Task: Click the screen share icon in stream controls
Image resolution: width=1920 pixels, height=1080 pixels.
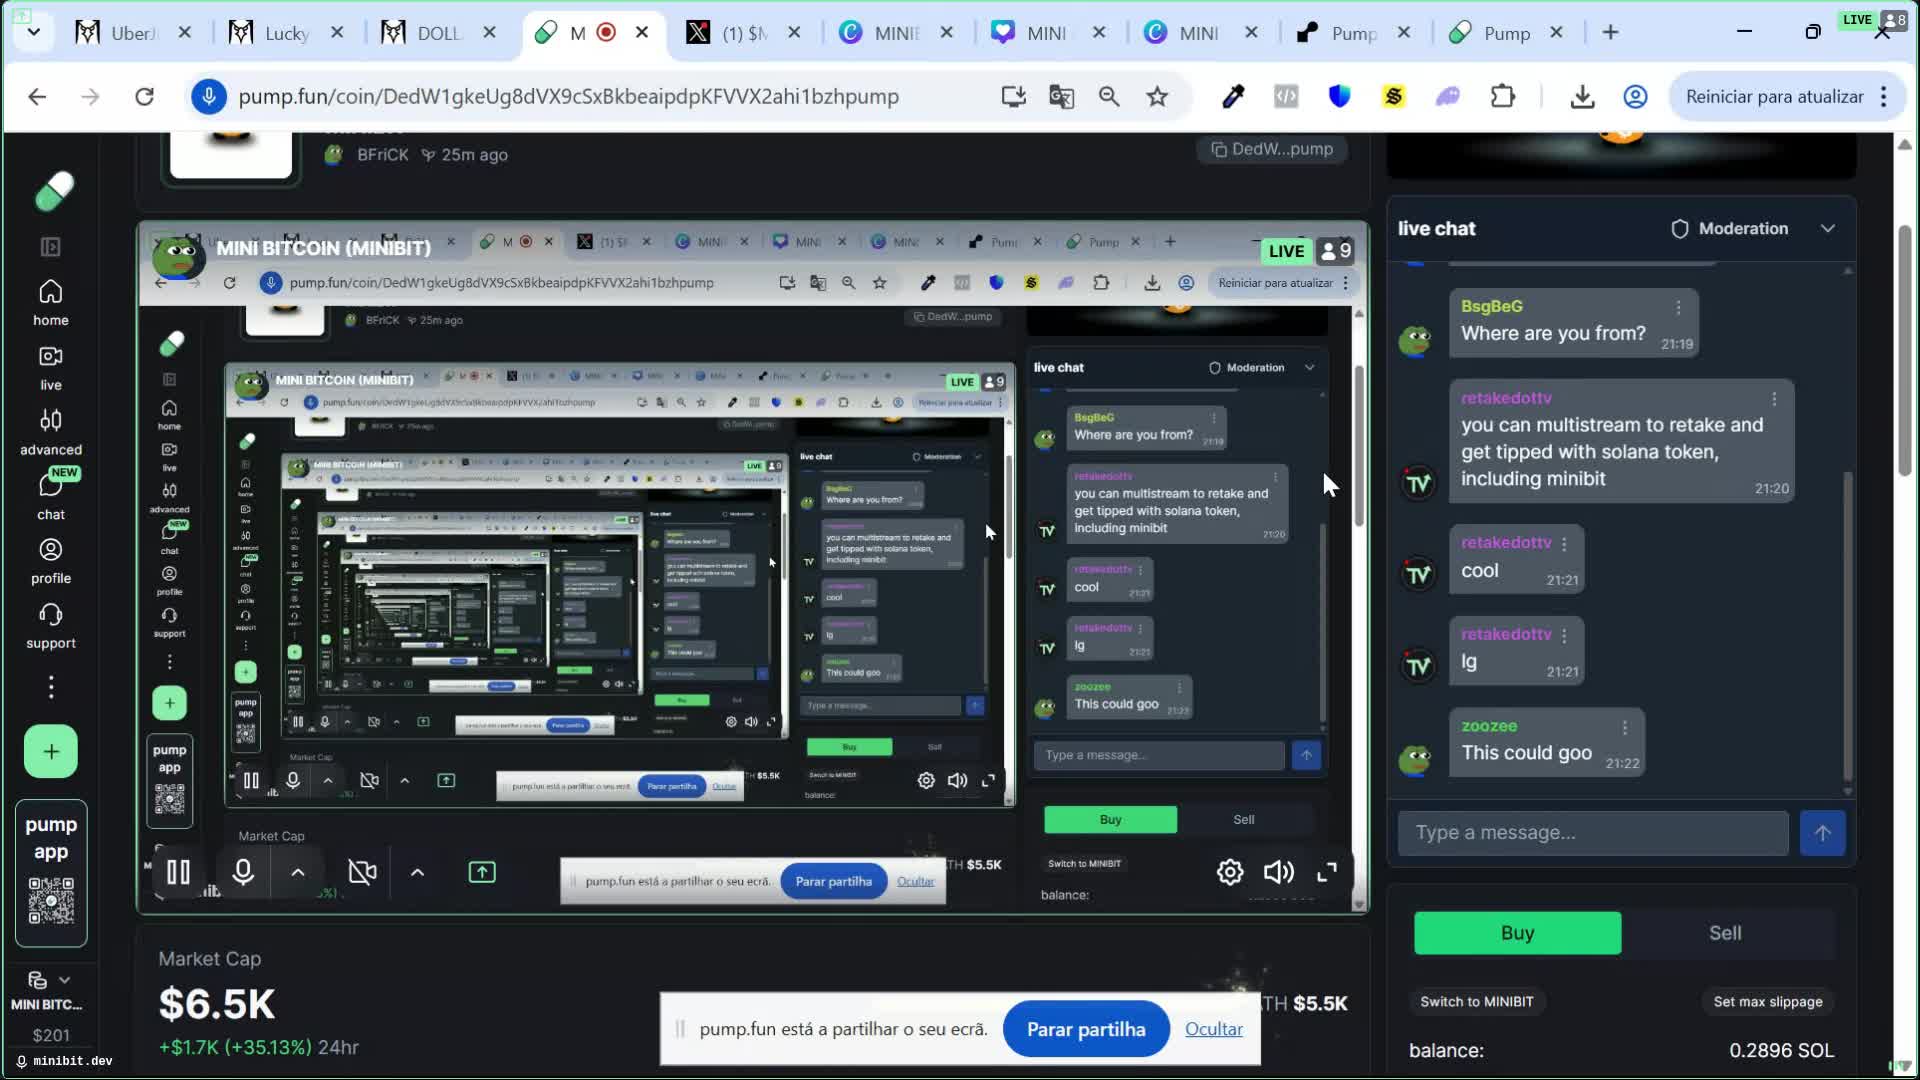Action: coord(481,872)
